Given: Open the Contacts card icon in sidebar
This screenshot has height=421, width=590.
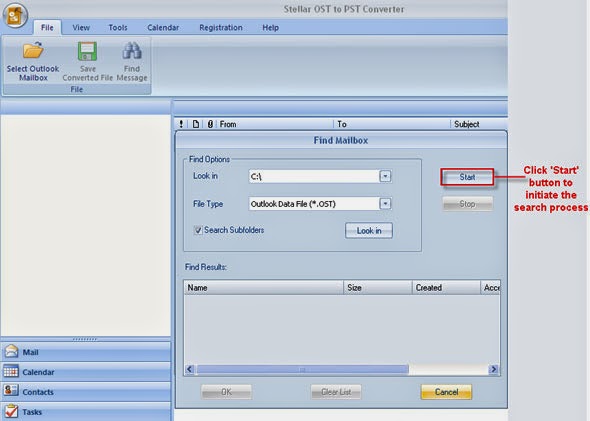Looking at the screenshot, I should tap(11, 391).
